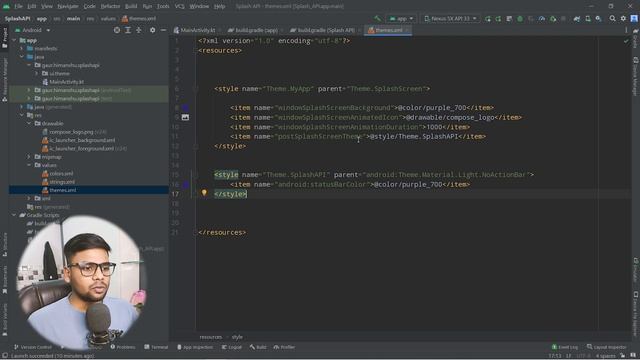Open the Device Manager phone icon in toolbar
The image size is (640, 360).
tap(588, 19)
